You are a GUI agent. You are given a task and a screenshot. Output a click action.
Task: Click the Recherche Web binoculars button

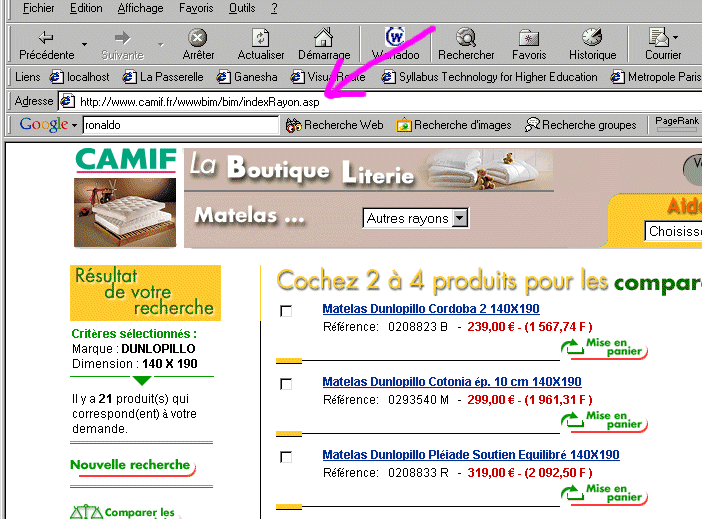pos(334,125)
